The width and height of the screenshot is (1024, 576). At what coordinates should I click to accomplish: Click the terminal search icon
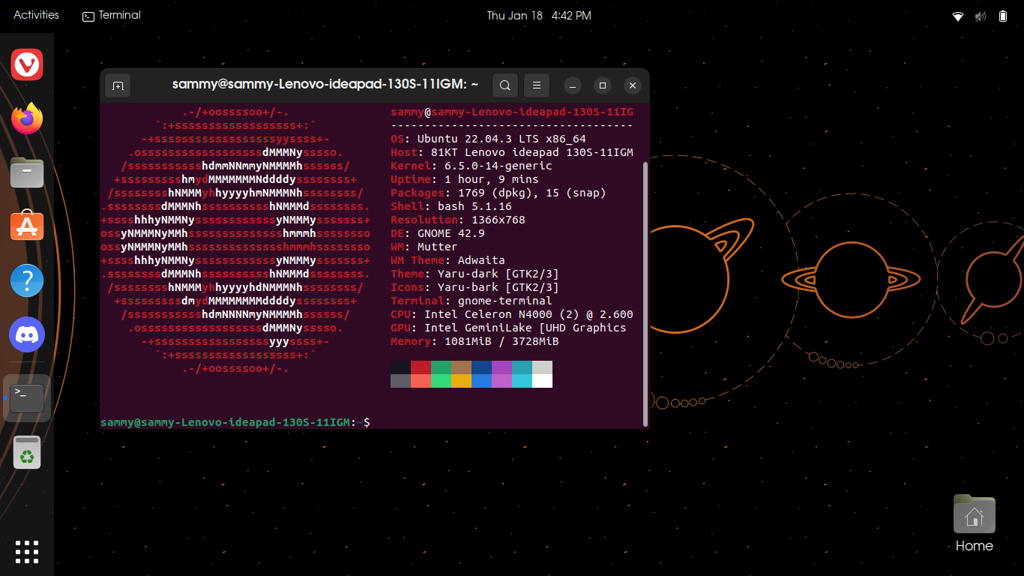(x=505, y=86)
